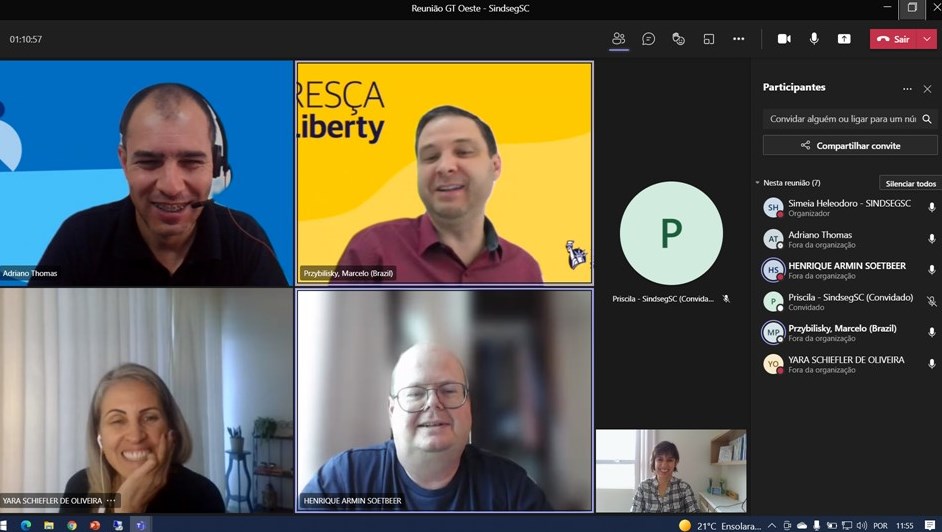The width and height of the screenshot is (942, 532).
Task: Open more actions in meeting toolbar
Action: pyautogui.click(x=738, y=39)
